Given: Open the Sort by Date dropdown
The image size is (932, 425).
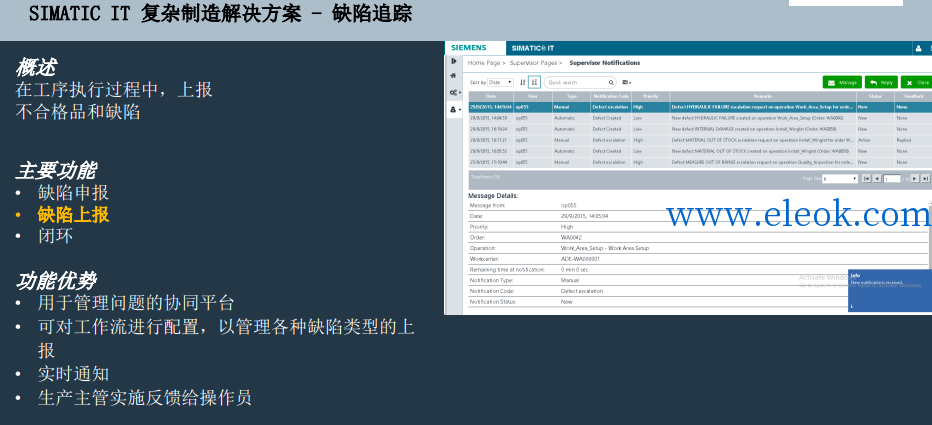Looking at the screenshot, I should [500, 83].
